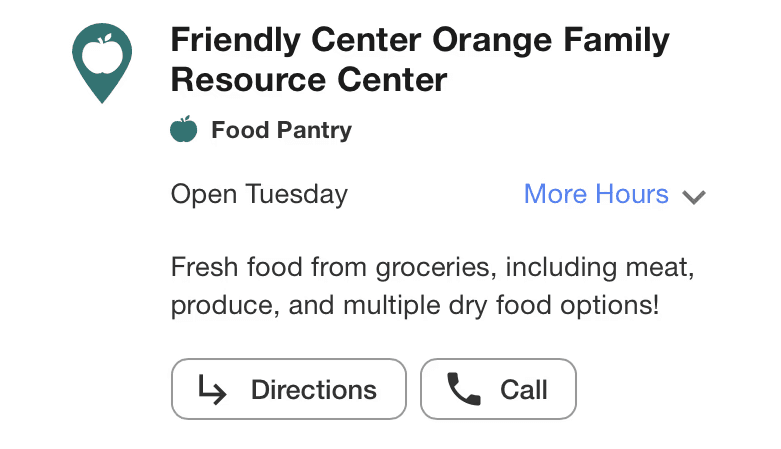Tap the white apple inside the map pin
The height and width of the screenshot is (449, 781).
point(102,54)
